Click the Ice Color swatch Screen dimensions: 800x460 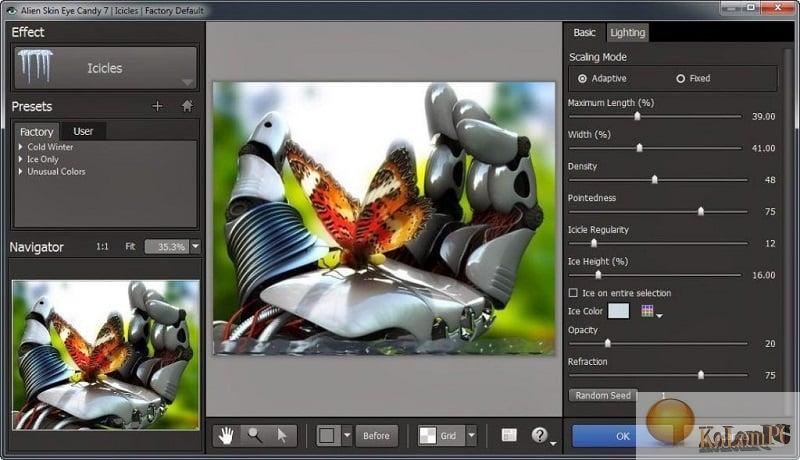618,311
